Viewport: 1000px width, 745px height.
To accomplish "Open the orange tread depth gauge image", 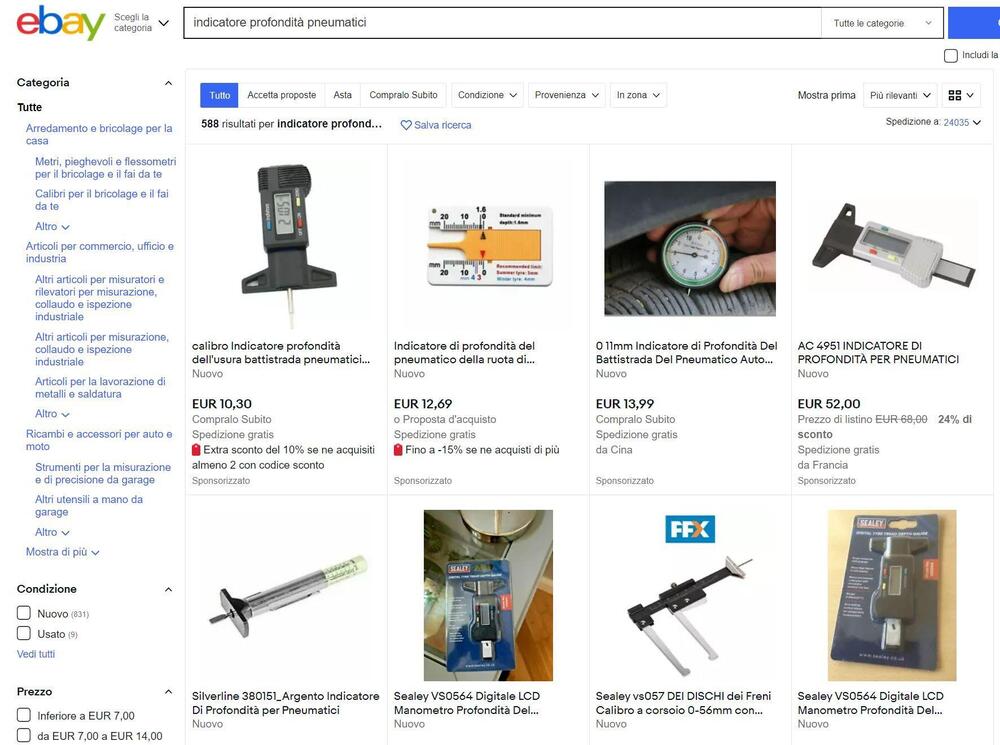I will coord(489,245).
